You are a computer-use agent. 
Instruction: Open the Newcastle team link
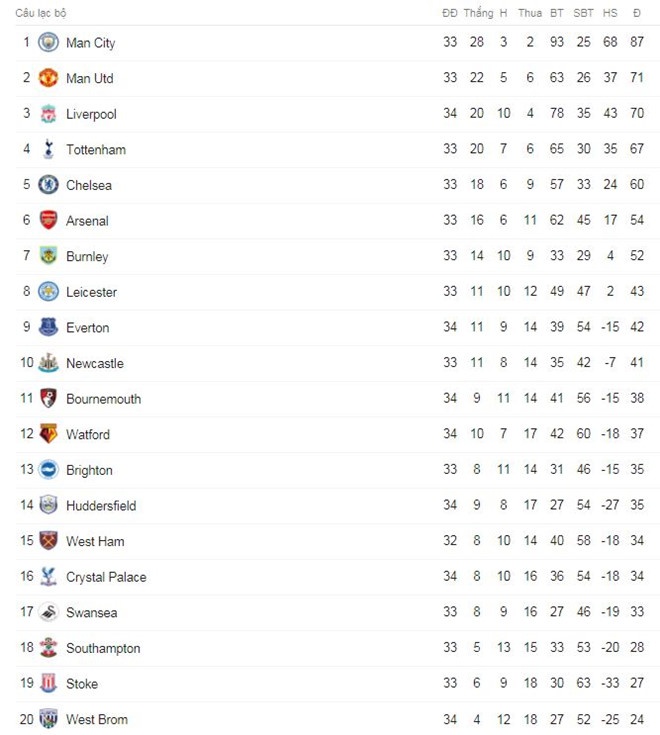pos(95,363)
